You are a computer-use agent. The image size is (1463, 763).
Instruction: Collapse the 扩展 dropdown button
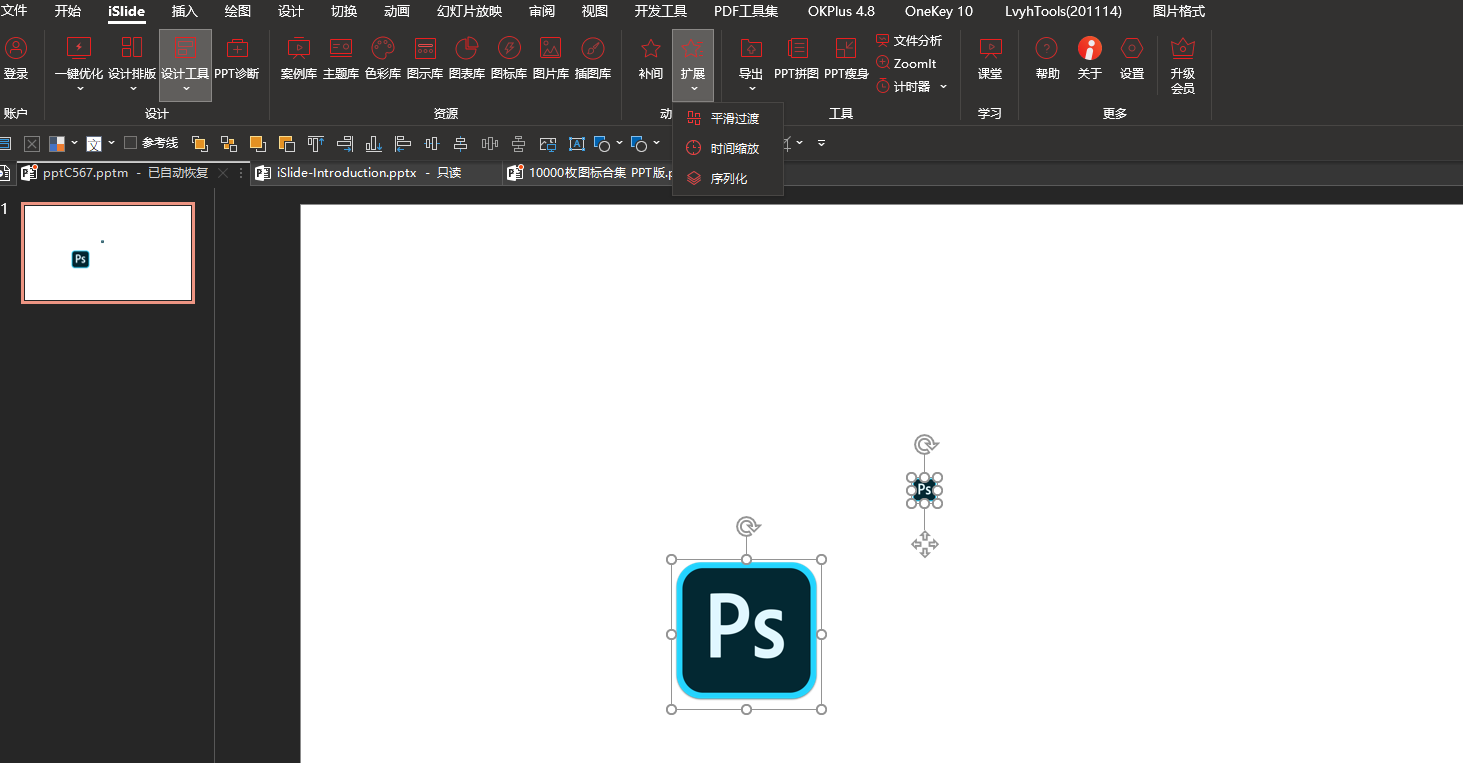point(693,65)
